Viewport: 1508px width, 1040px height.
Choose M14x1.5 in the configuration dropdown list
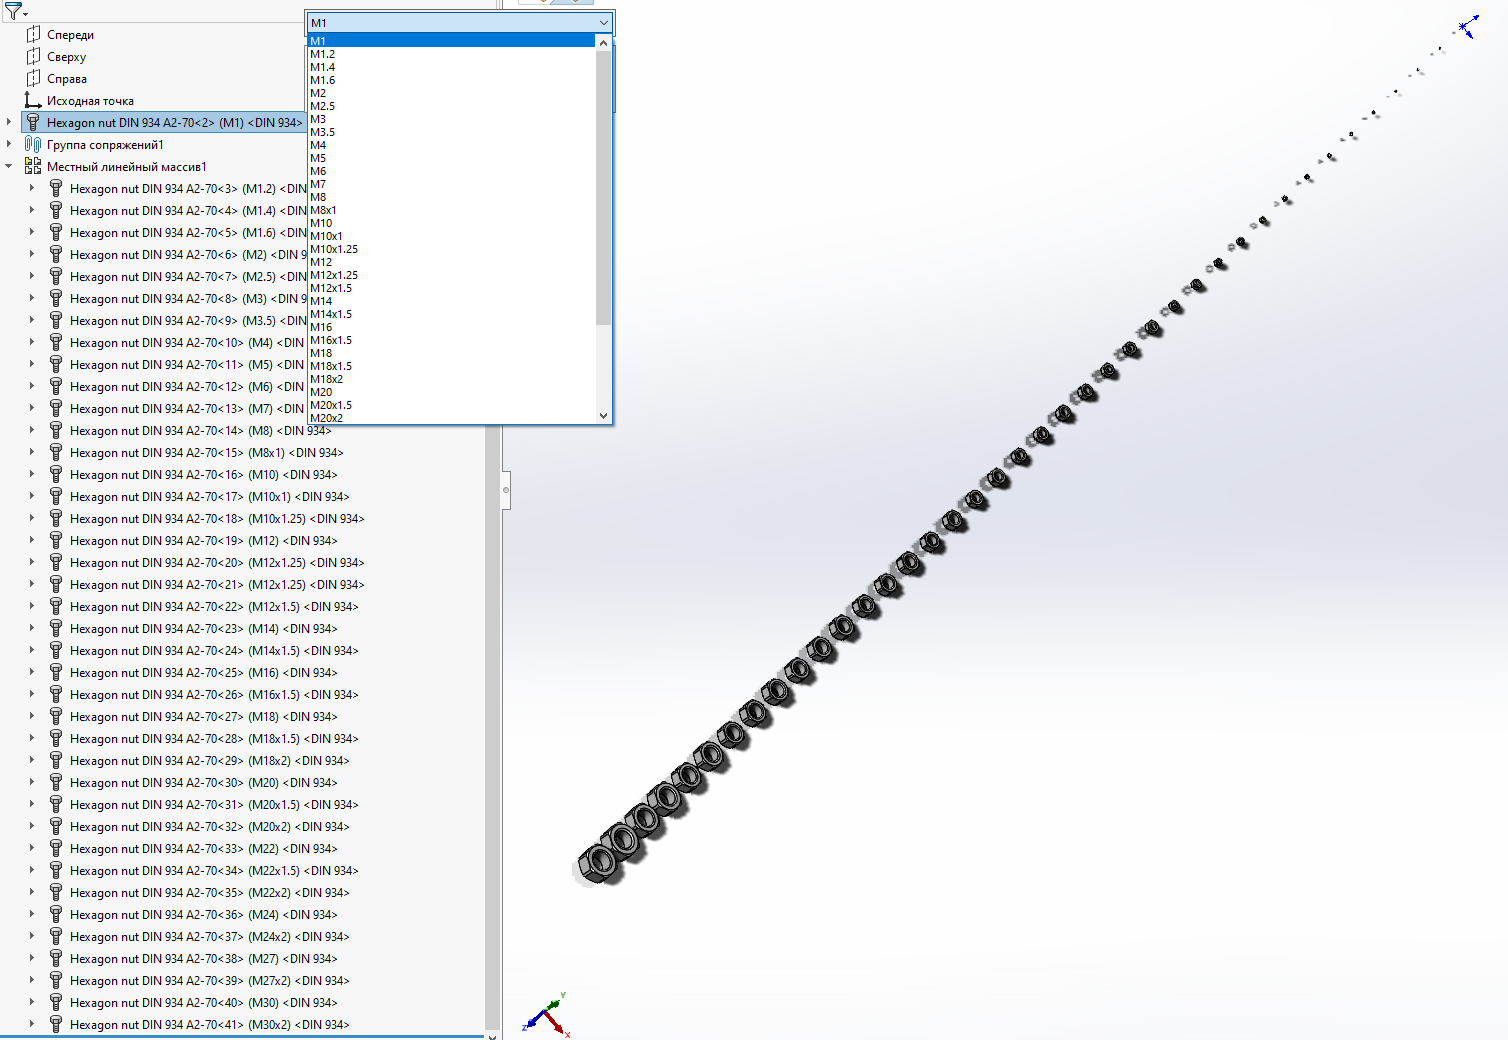(452, 314)
